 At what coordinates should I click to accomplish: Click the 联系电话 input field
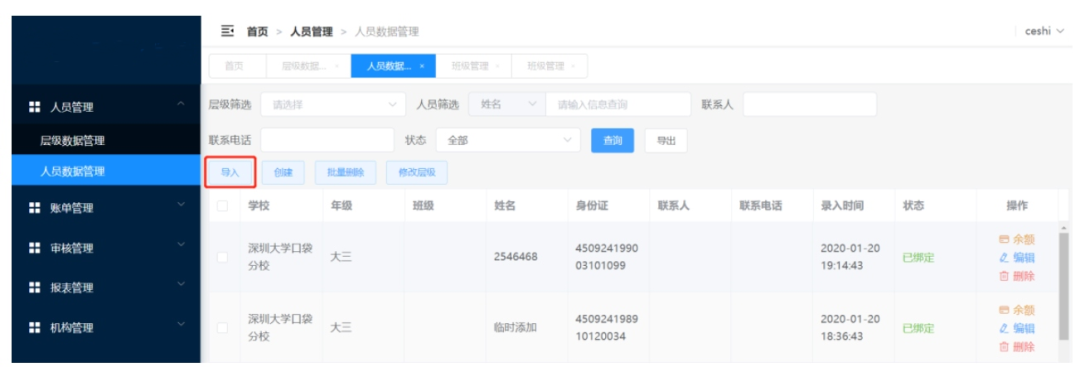pyautogui.click(x=327, y=140)
